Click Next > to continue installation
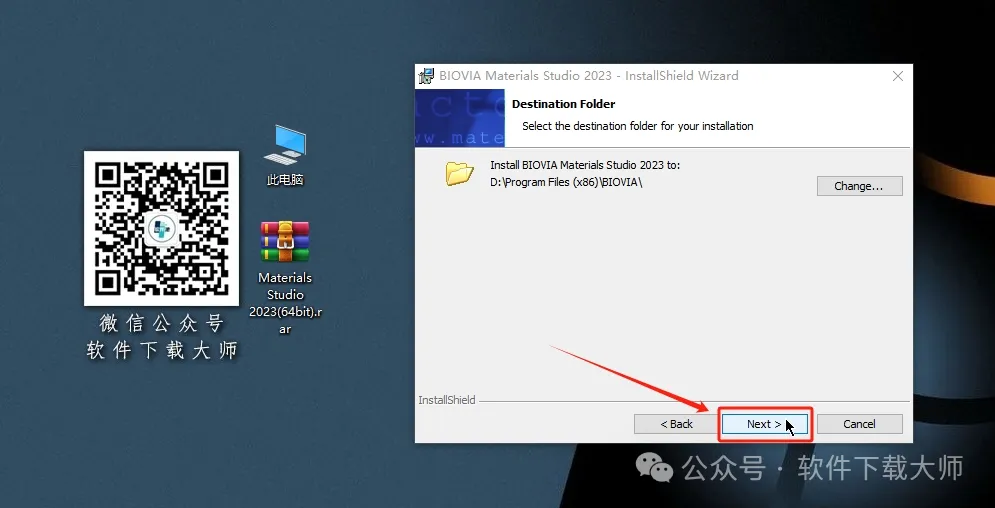 click(764, 424)
